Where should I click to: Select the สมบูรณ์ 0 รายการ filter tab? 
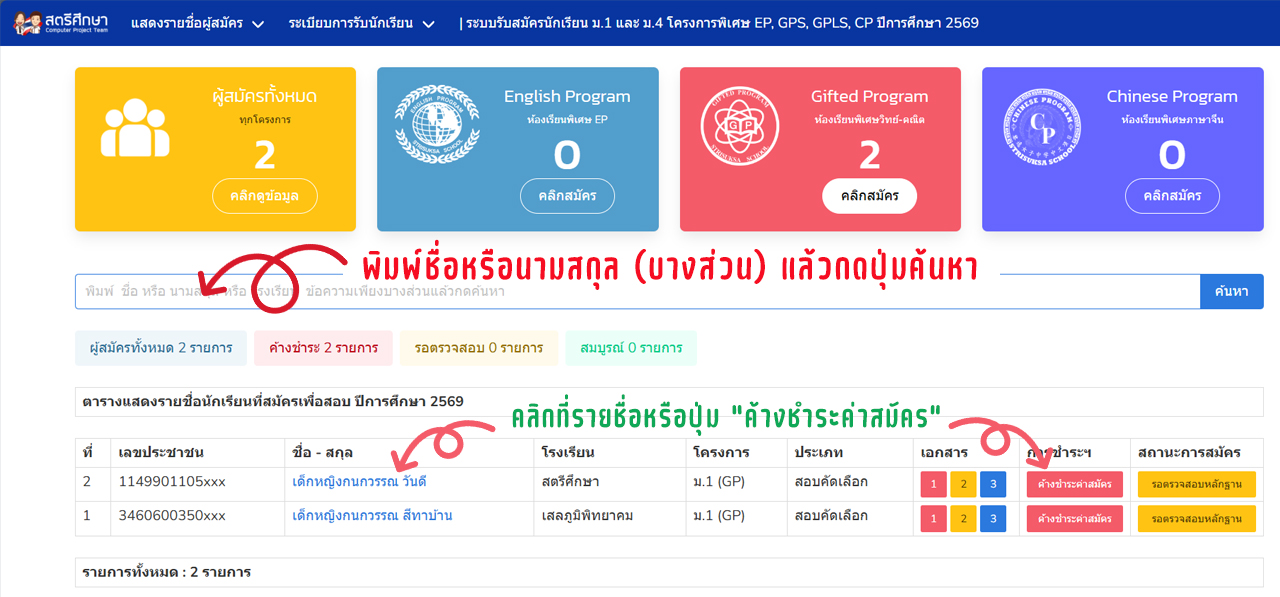click(x=631, y=348)
